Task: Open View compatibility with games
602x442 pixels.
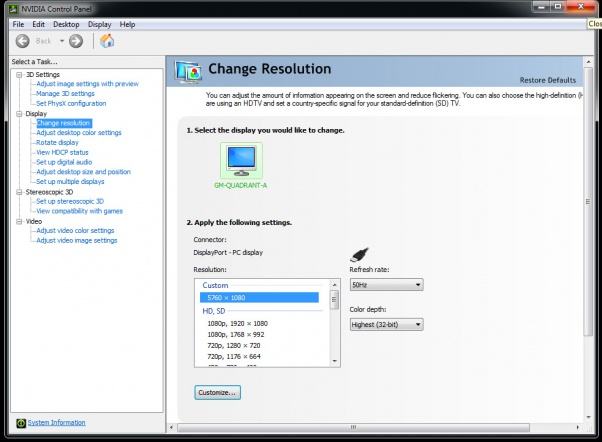Action: (x=79, y=211)
